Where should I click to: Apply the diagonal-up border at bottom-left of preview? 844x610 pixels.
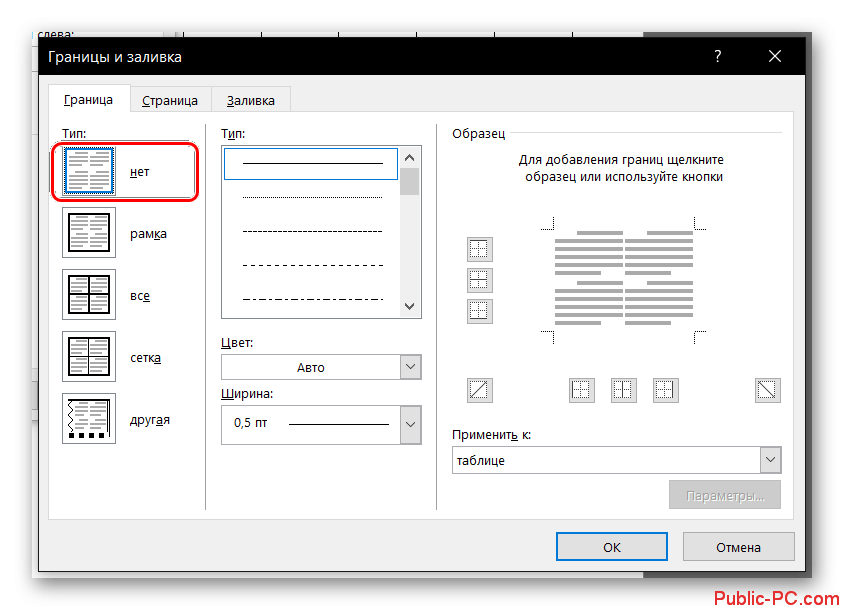480,390
